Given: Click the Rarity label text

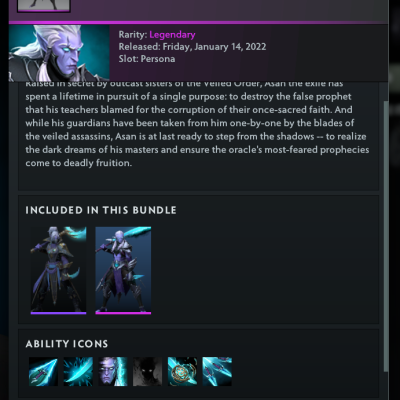Looking at the screenshot, I should [x=133, y=35].
